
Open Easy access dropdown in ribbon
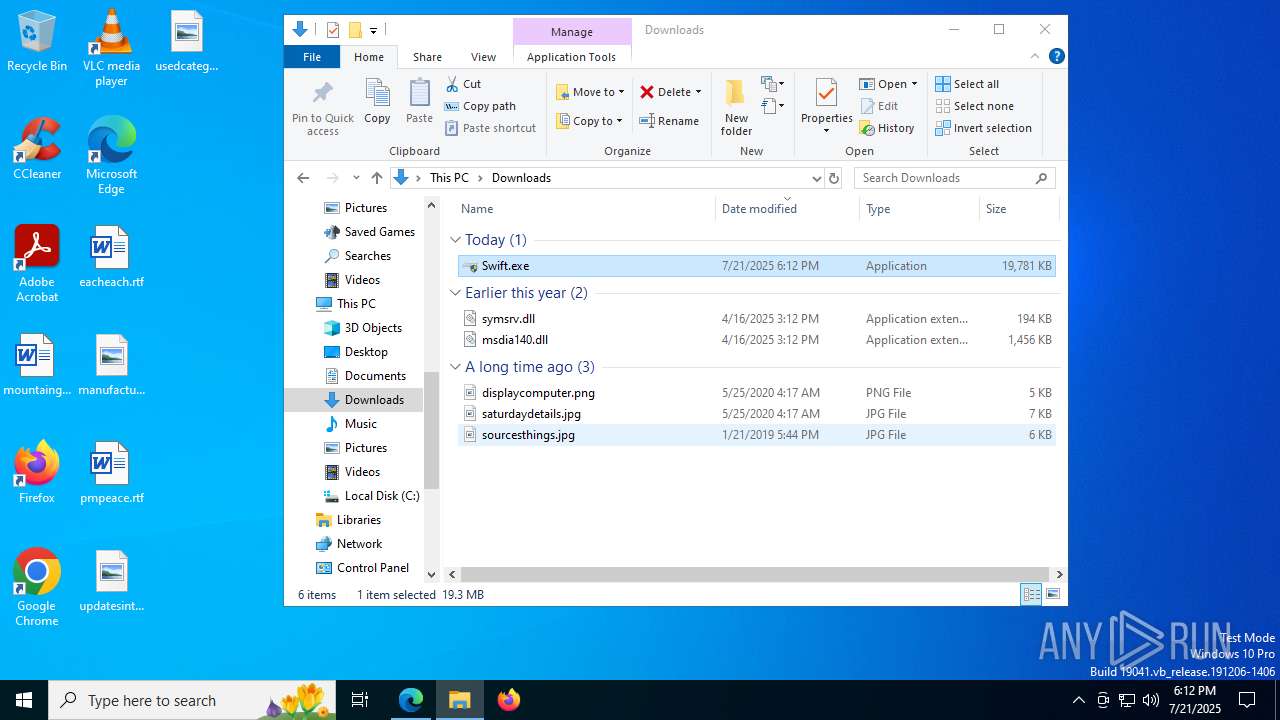pyautogui.click(x=773, y=106)
